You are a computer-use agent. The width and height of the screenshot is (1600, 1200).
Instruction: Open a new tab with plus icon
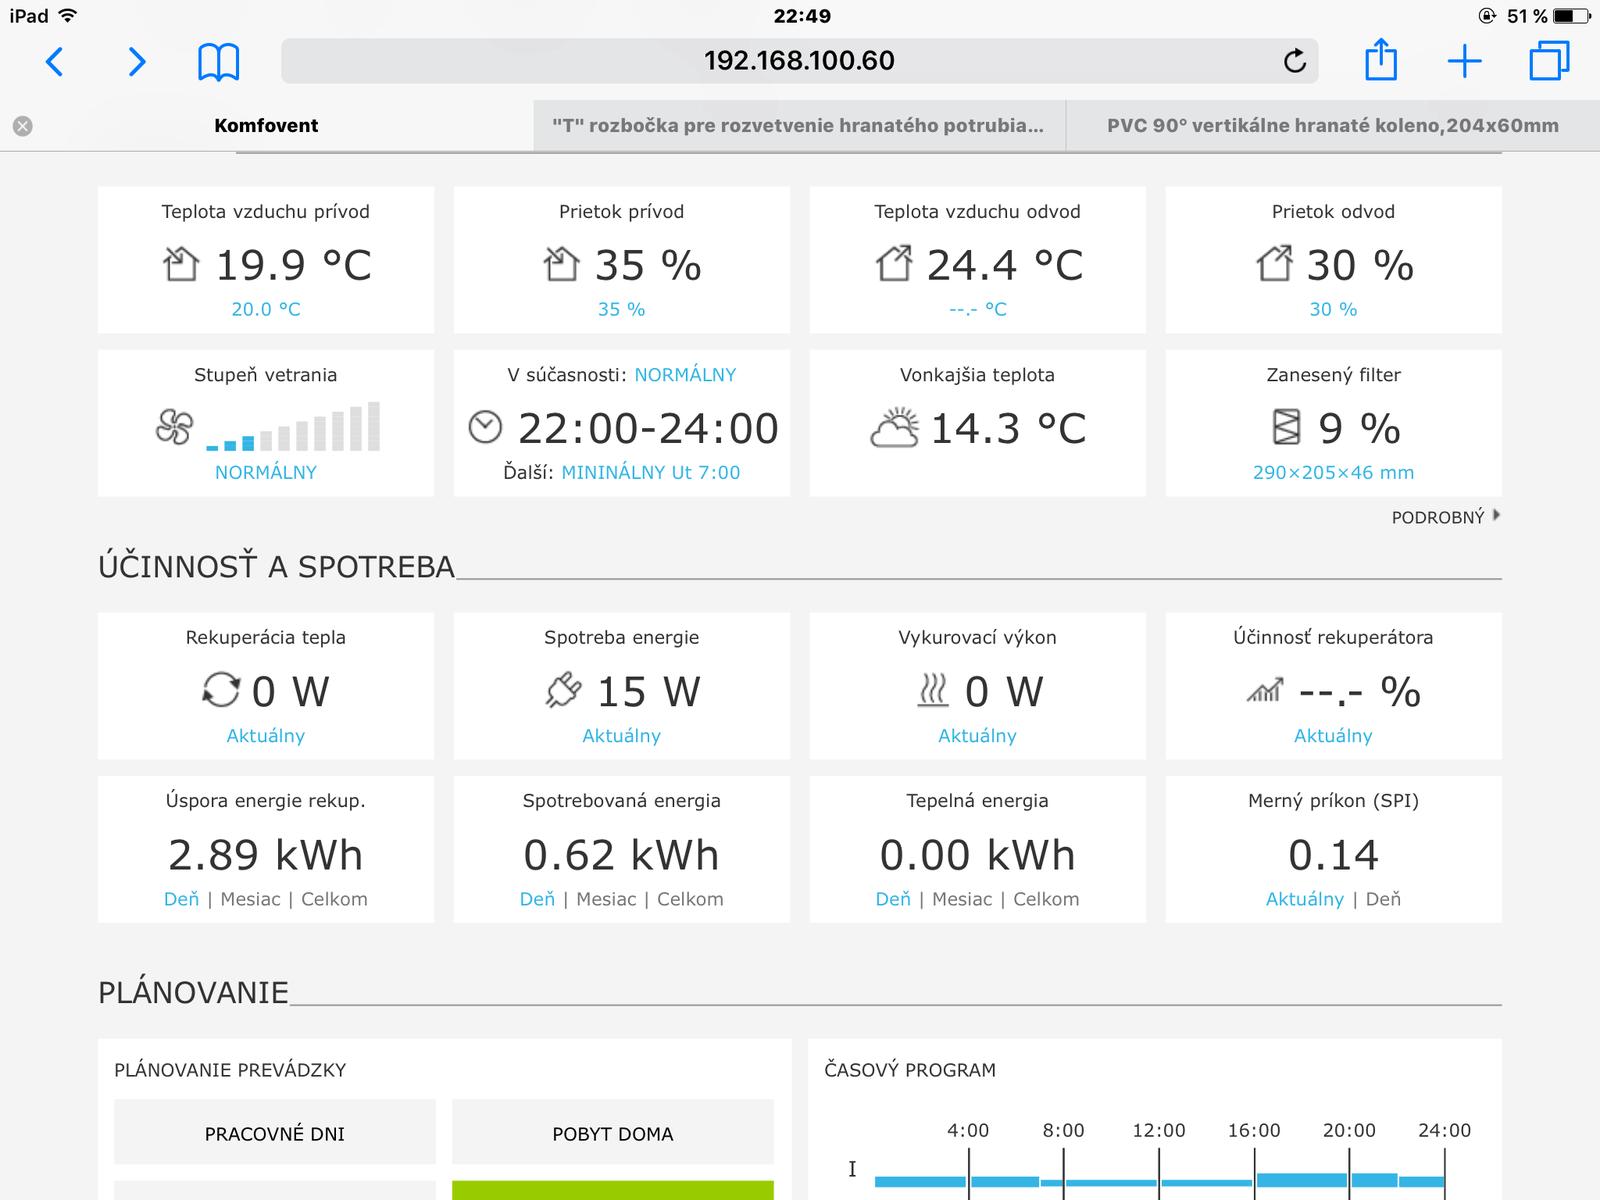click(x=1464, y=61)
